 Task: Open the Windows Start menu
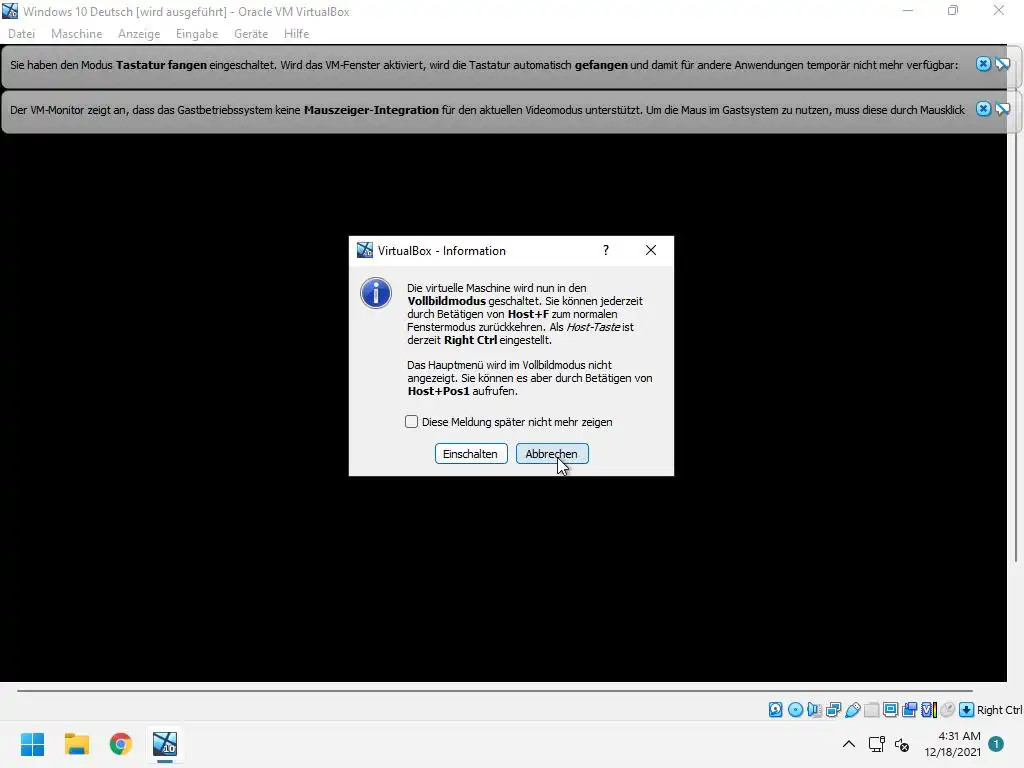click(33, 744)
